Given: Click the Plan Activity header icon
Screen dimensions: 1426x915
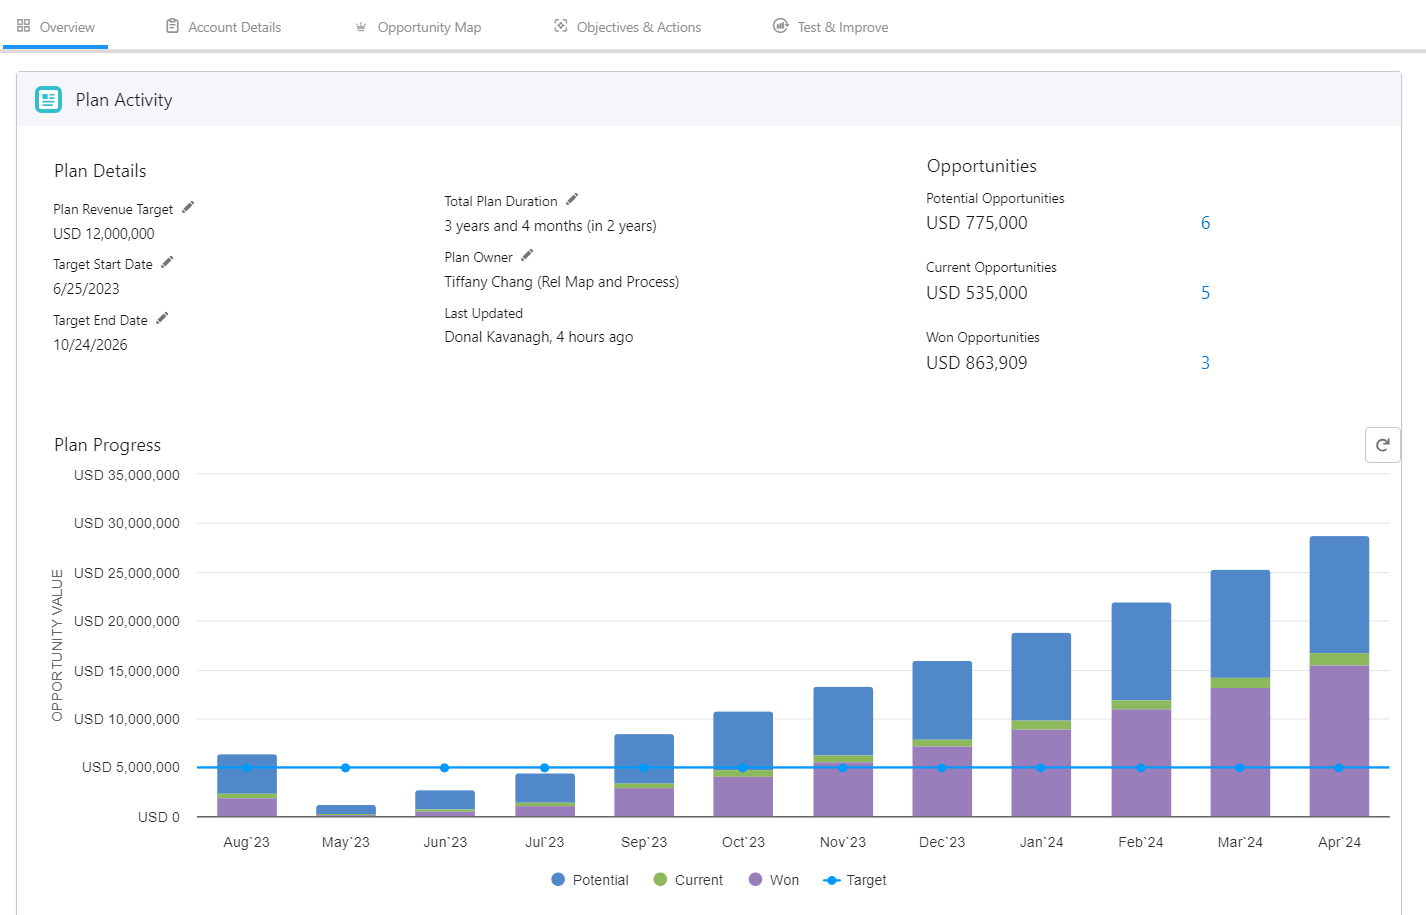Looking at the screenshot, I should click(x=48, y=99).
